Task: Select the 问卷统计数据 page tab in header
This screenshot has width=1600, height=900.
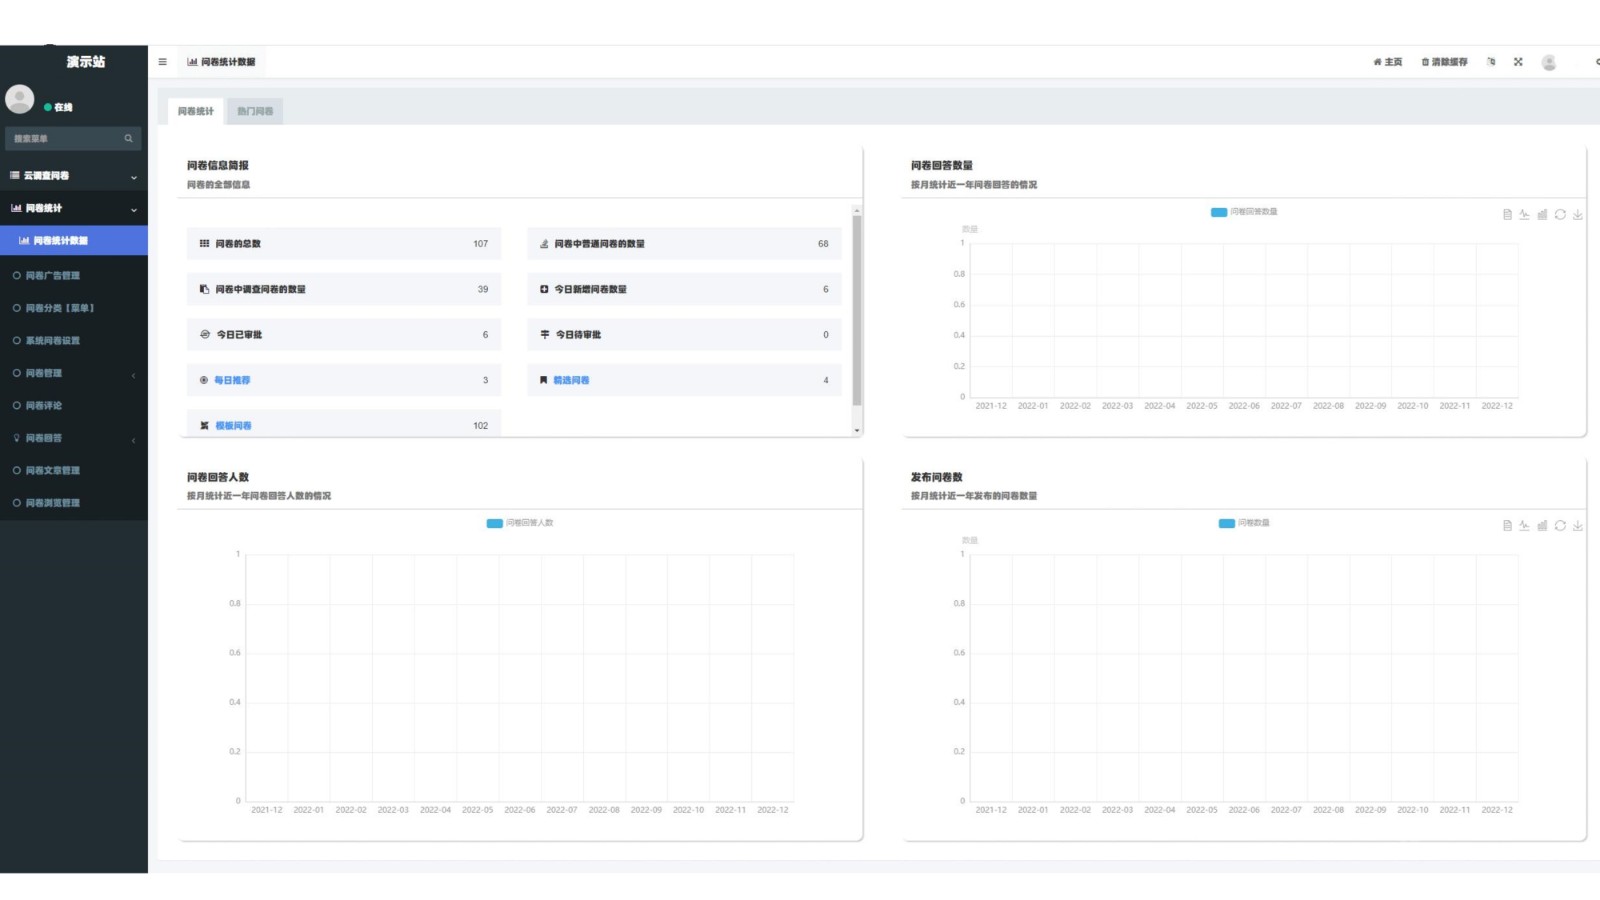Action: point(221,62)
